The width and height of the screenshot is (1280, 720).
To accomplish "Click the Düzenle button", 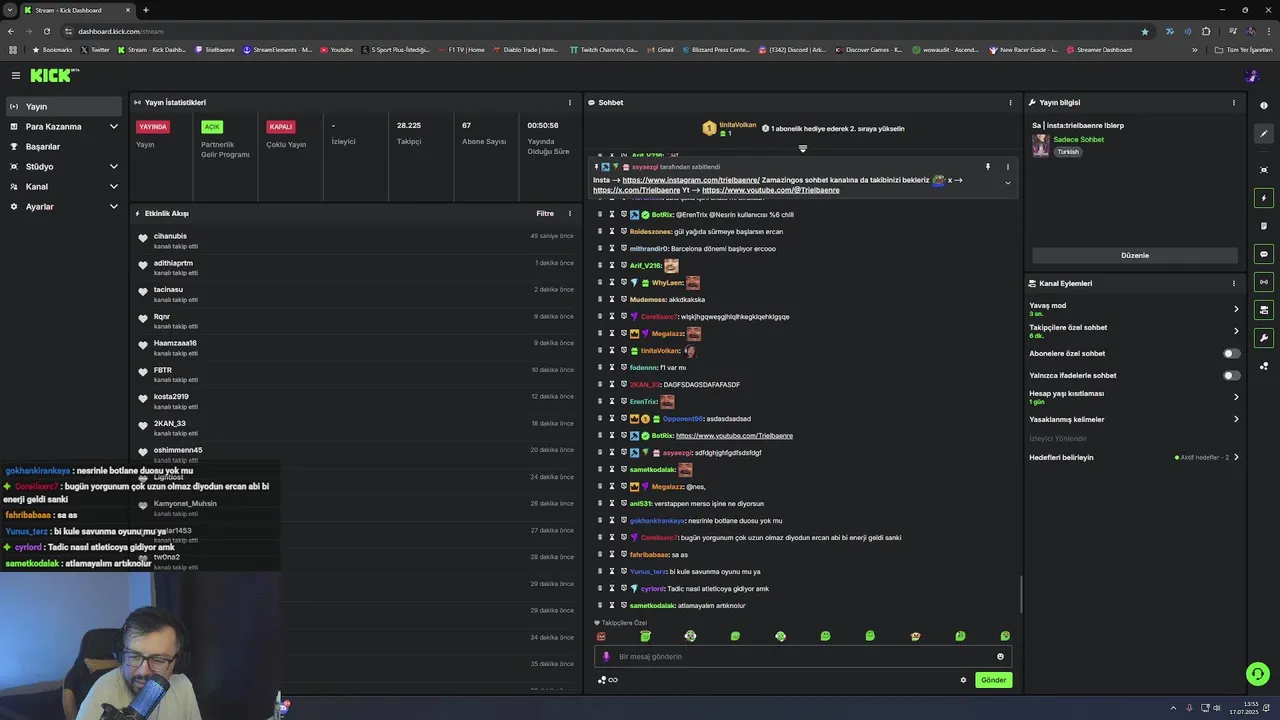I will pos(1134,255).
